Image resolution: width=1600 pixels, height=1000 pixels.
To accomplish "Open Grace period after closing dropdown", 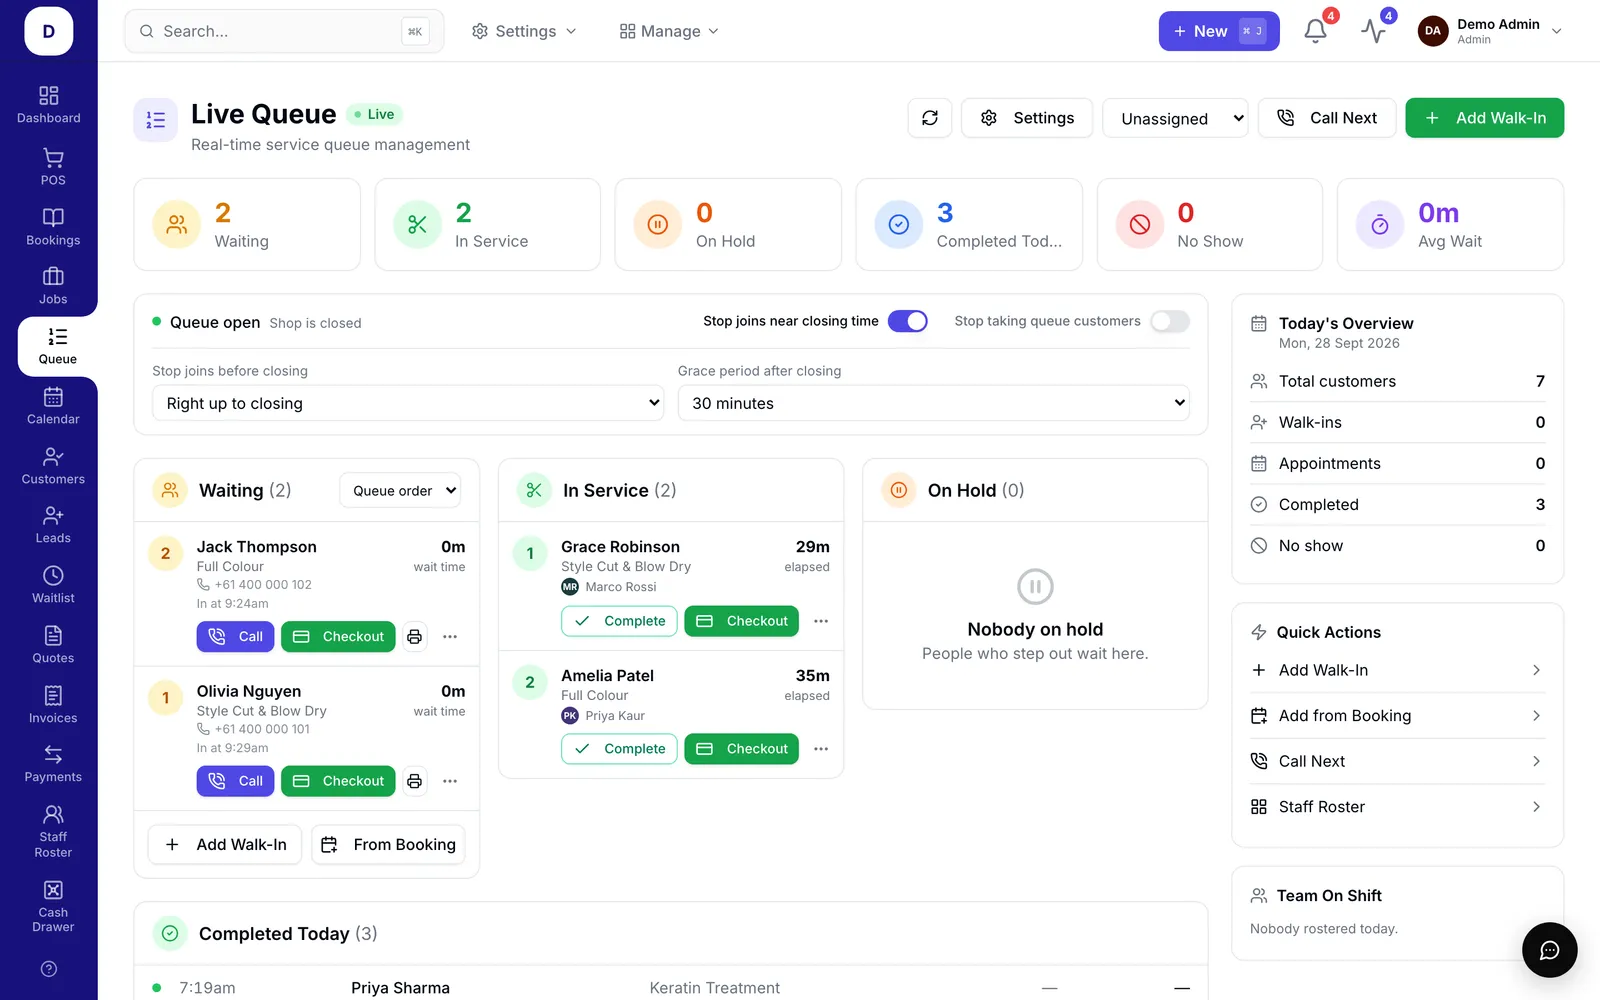I will pyautogui.click(x=933, y=403).
